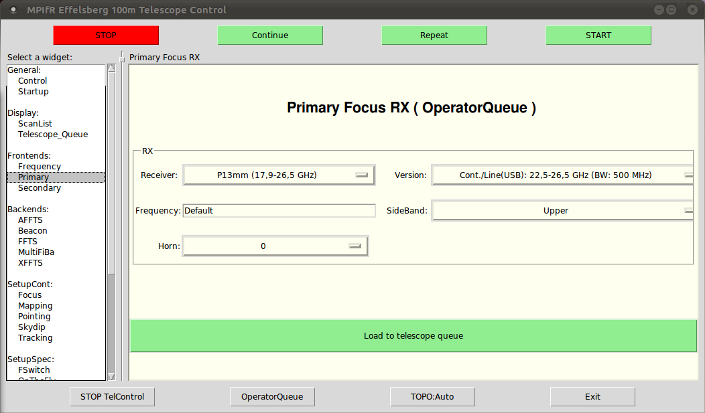Load setup to telescope queue
This screenshot has width=705, height=413.
coord(413,336)
